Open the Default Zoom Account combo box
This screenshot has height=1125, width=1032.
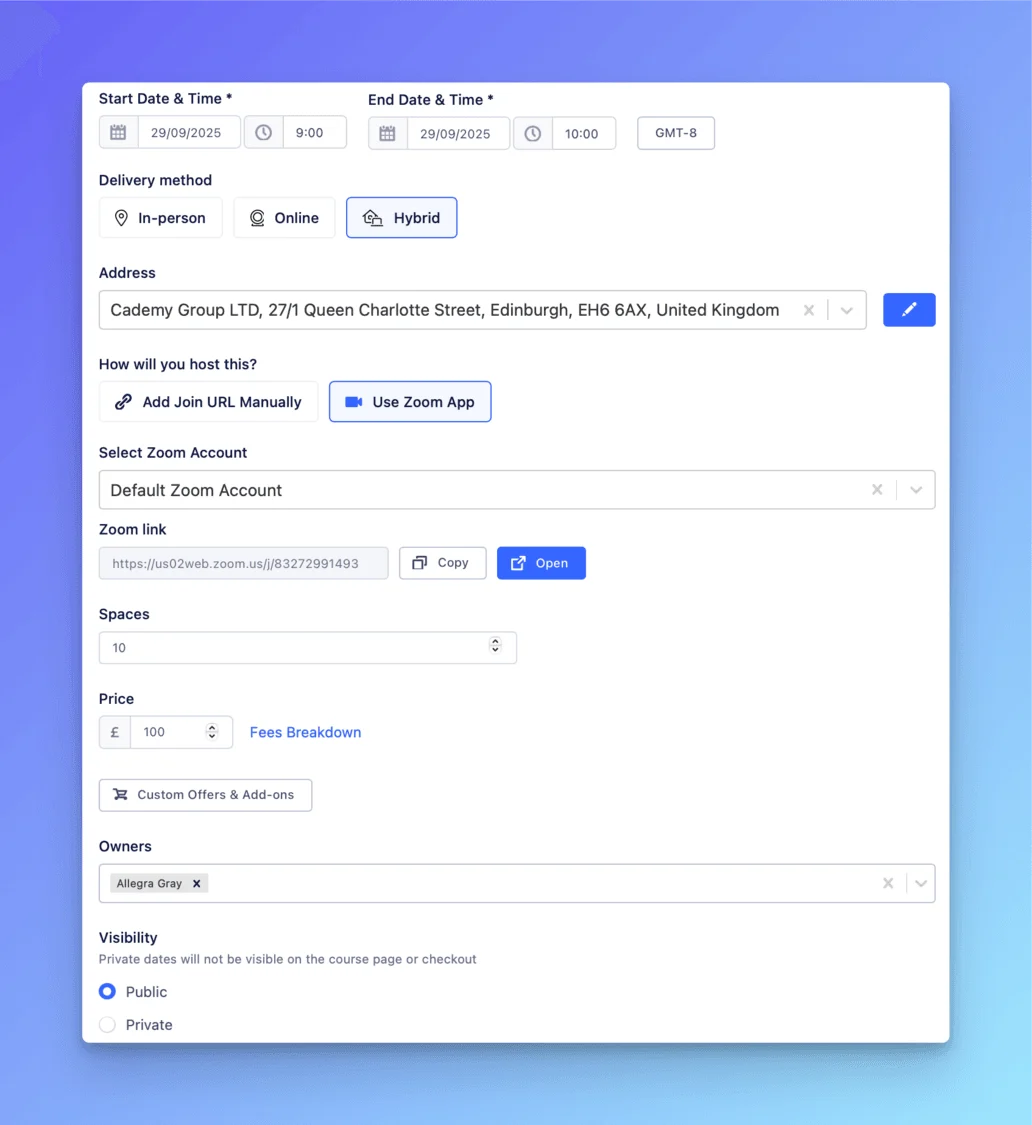coord(517,490)
